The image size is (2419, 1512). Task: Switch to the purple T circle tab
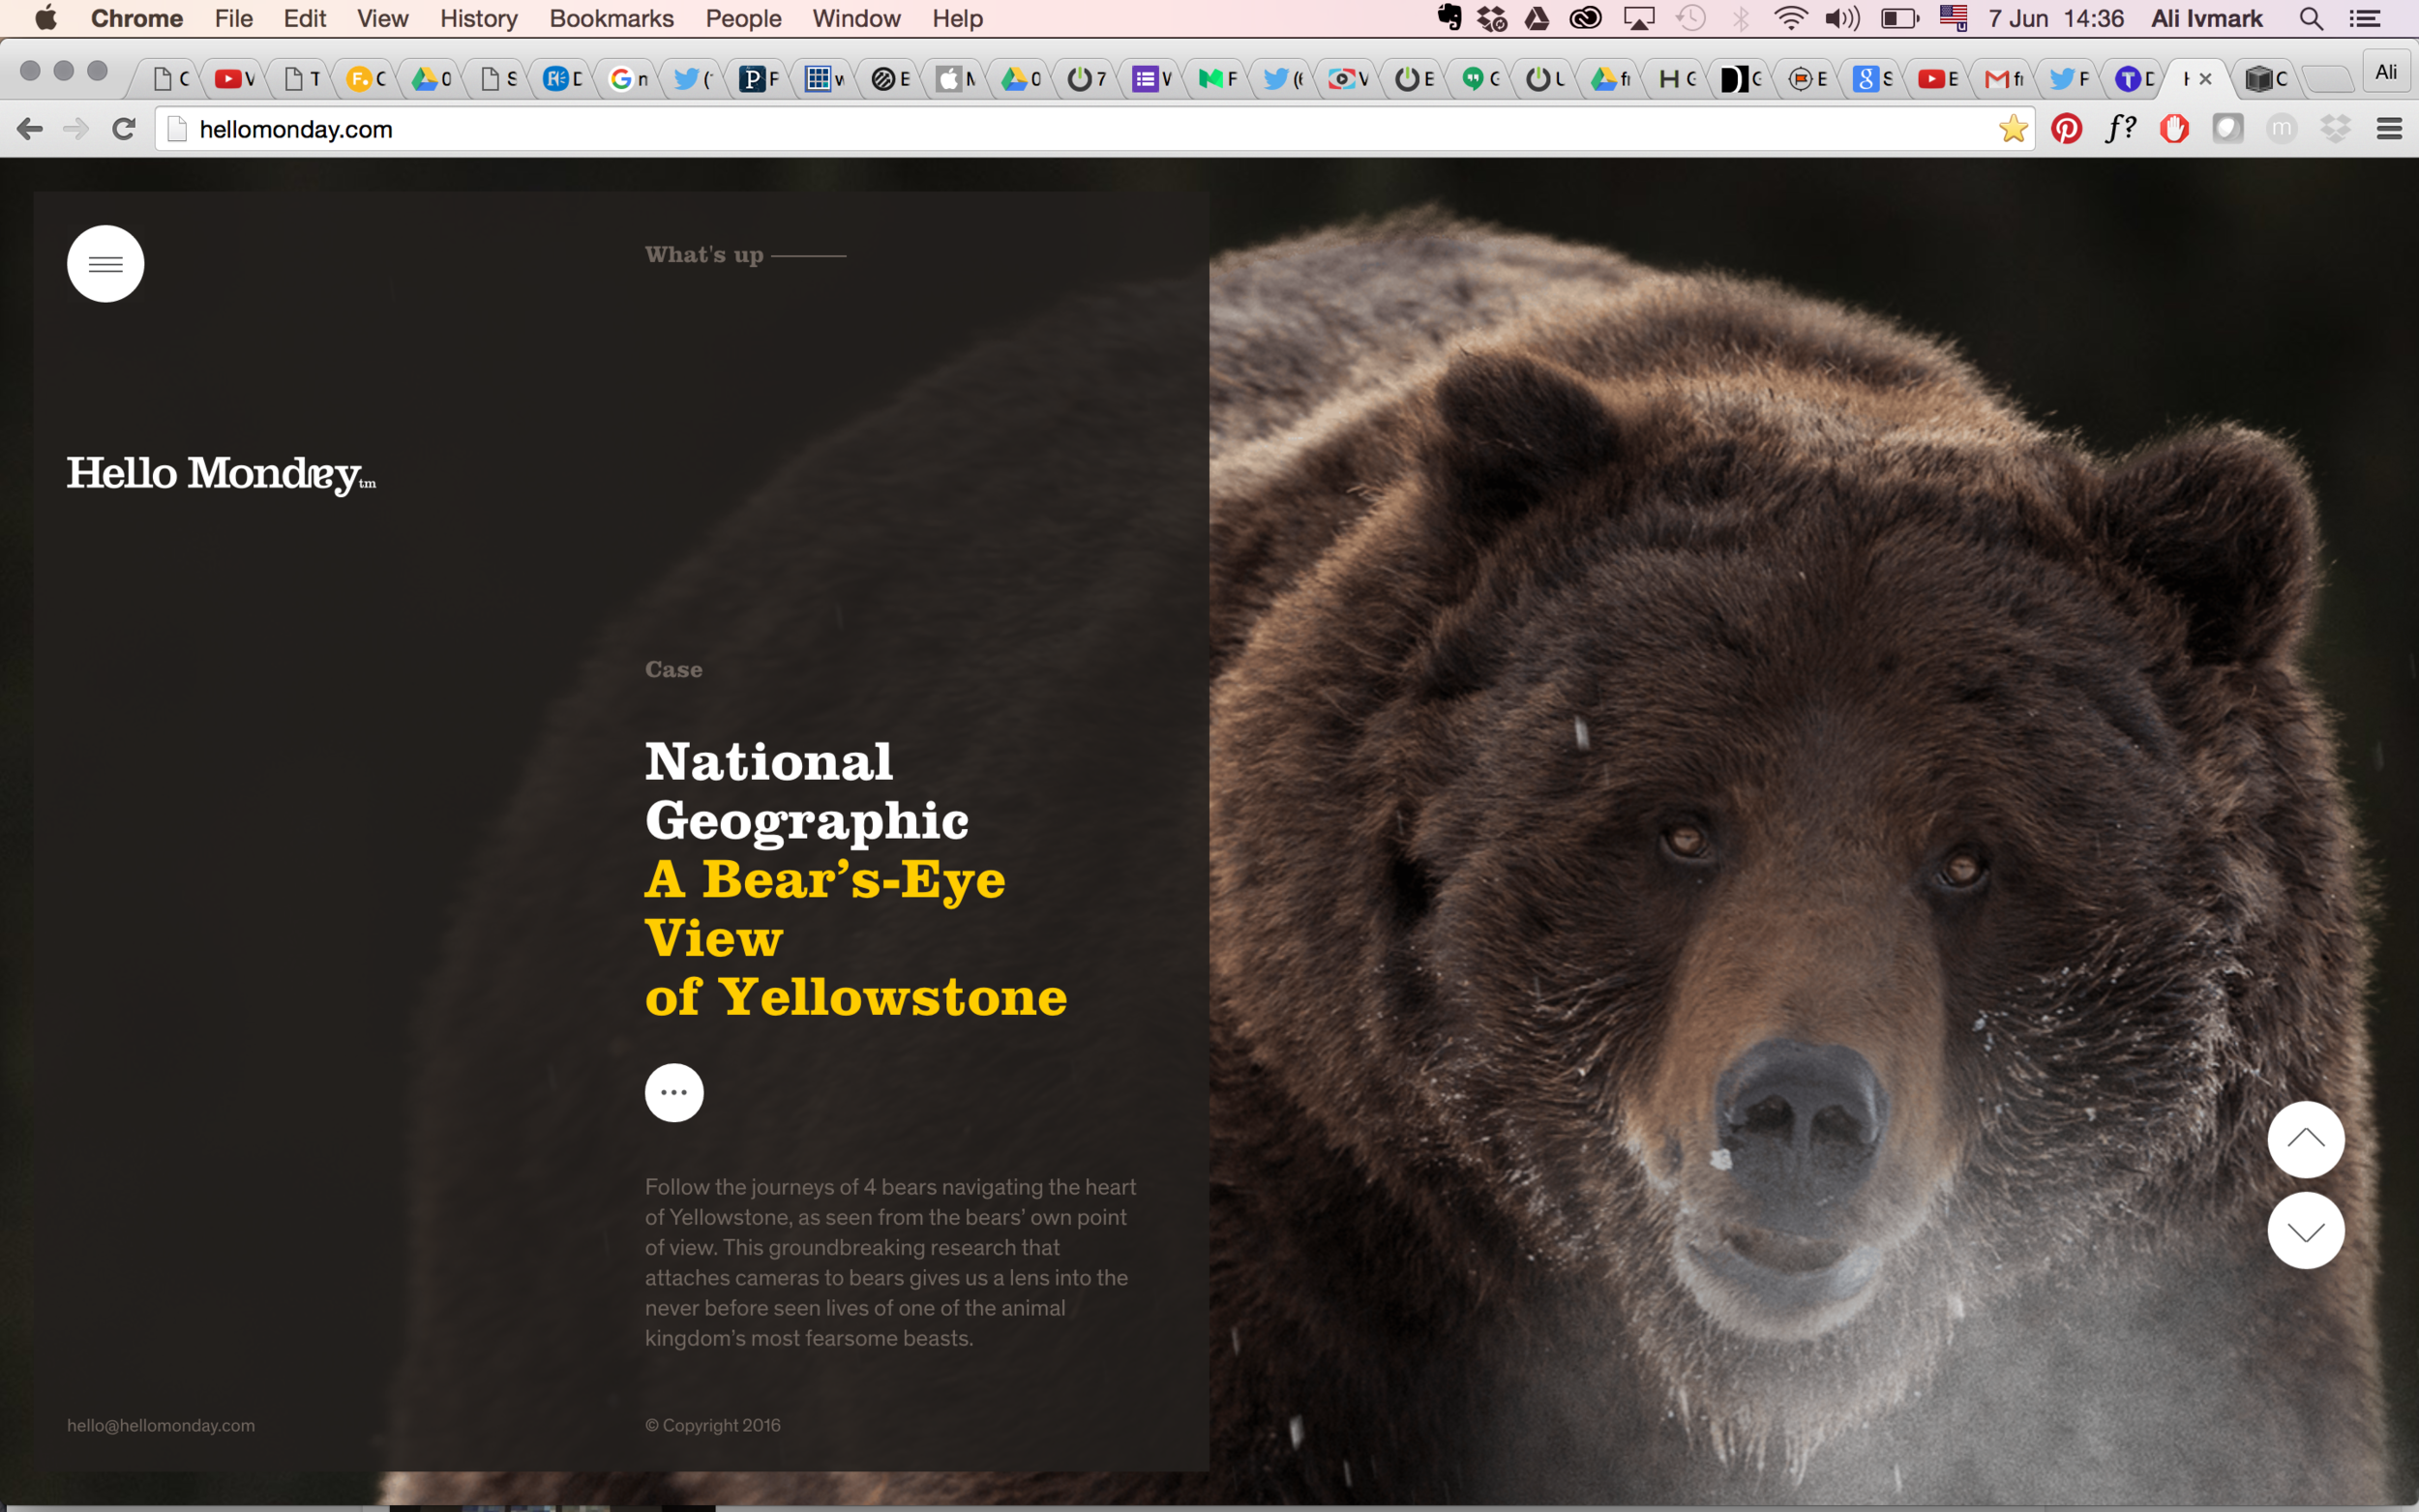coord(2135,79)
